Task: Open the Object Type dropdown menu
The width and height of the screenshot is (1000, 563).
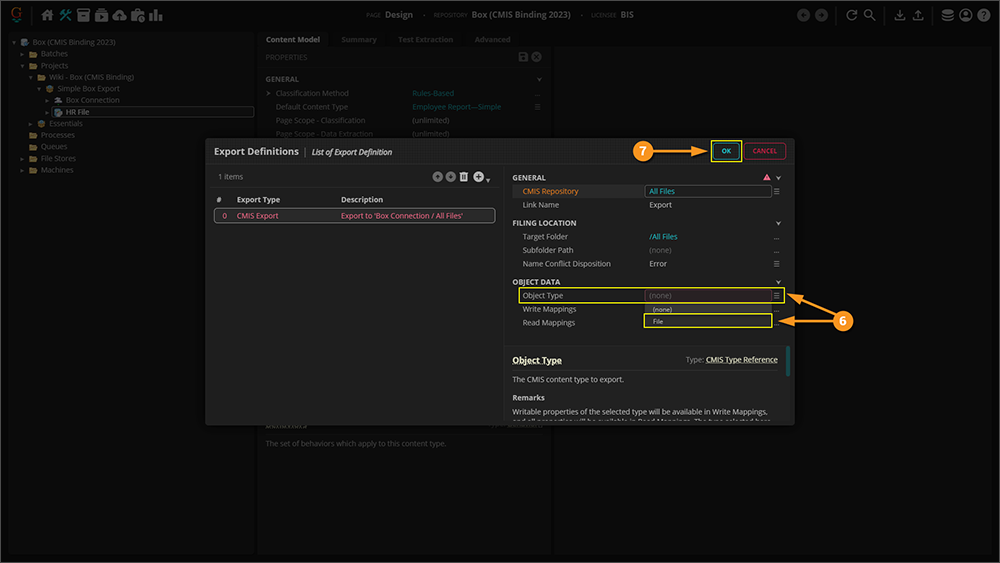Action: coord(776,296)
